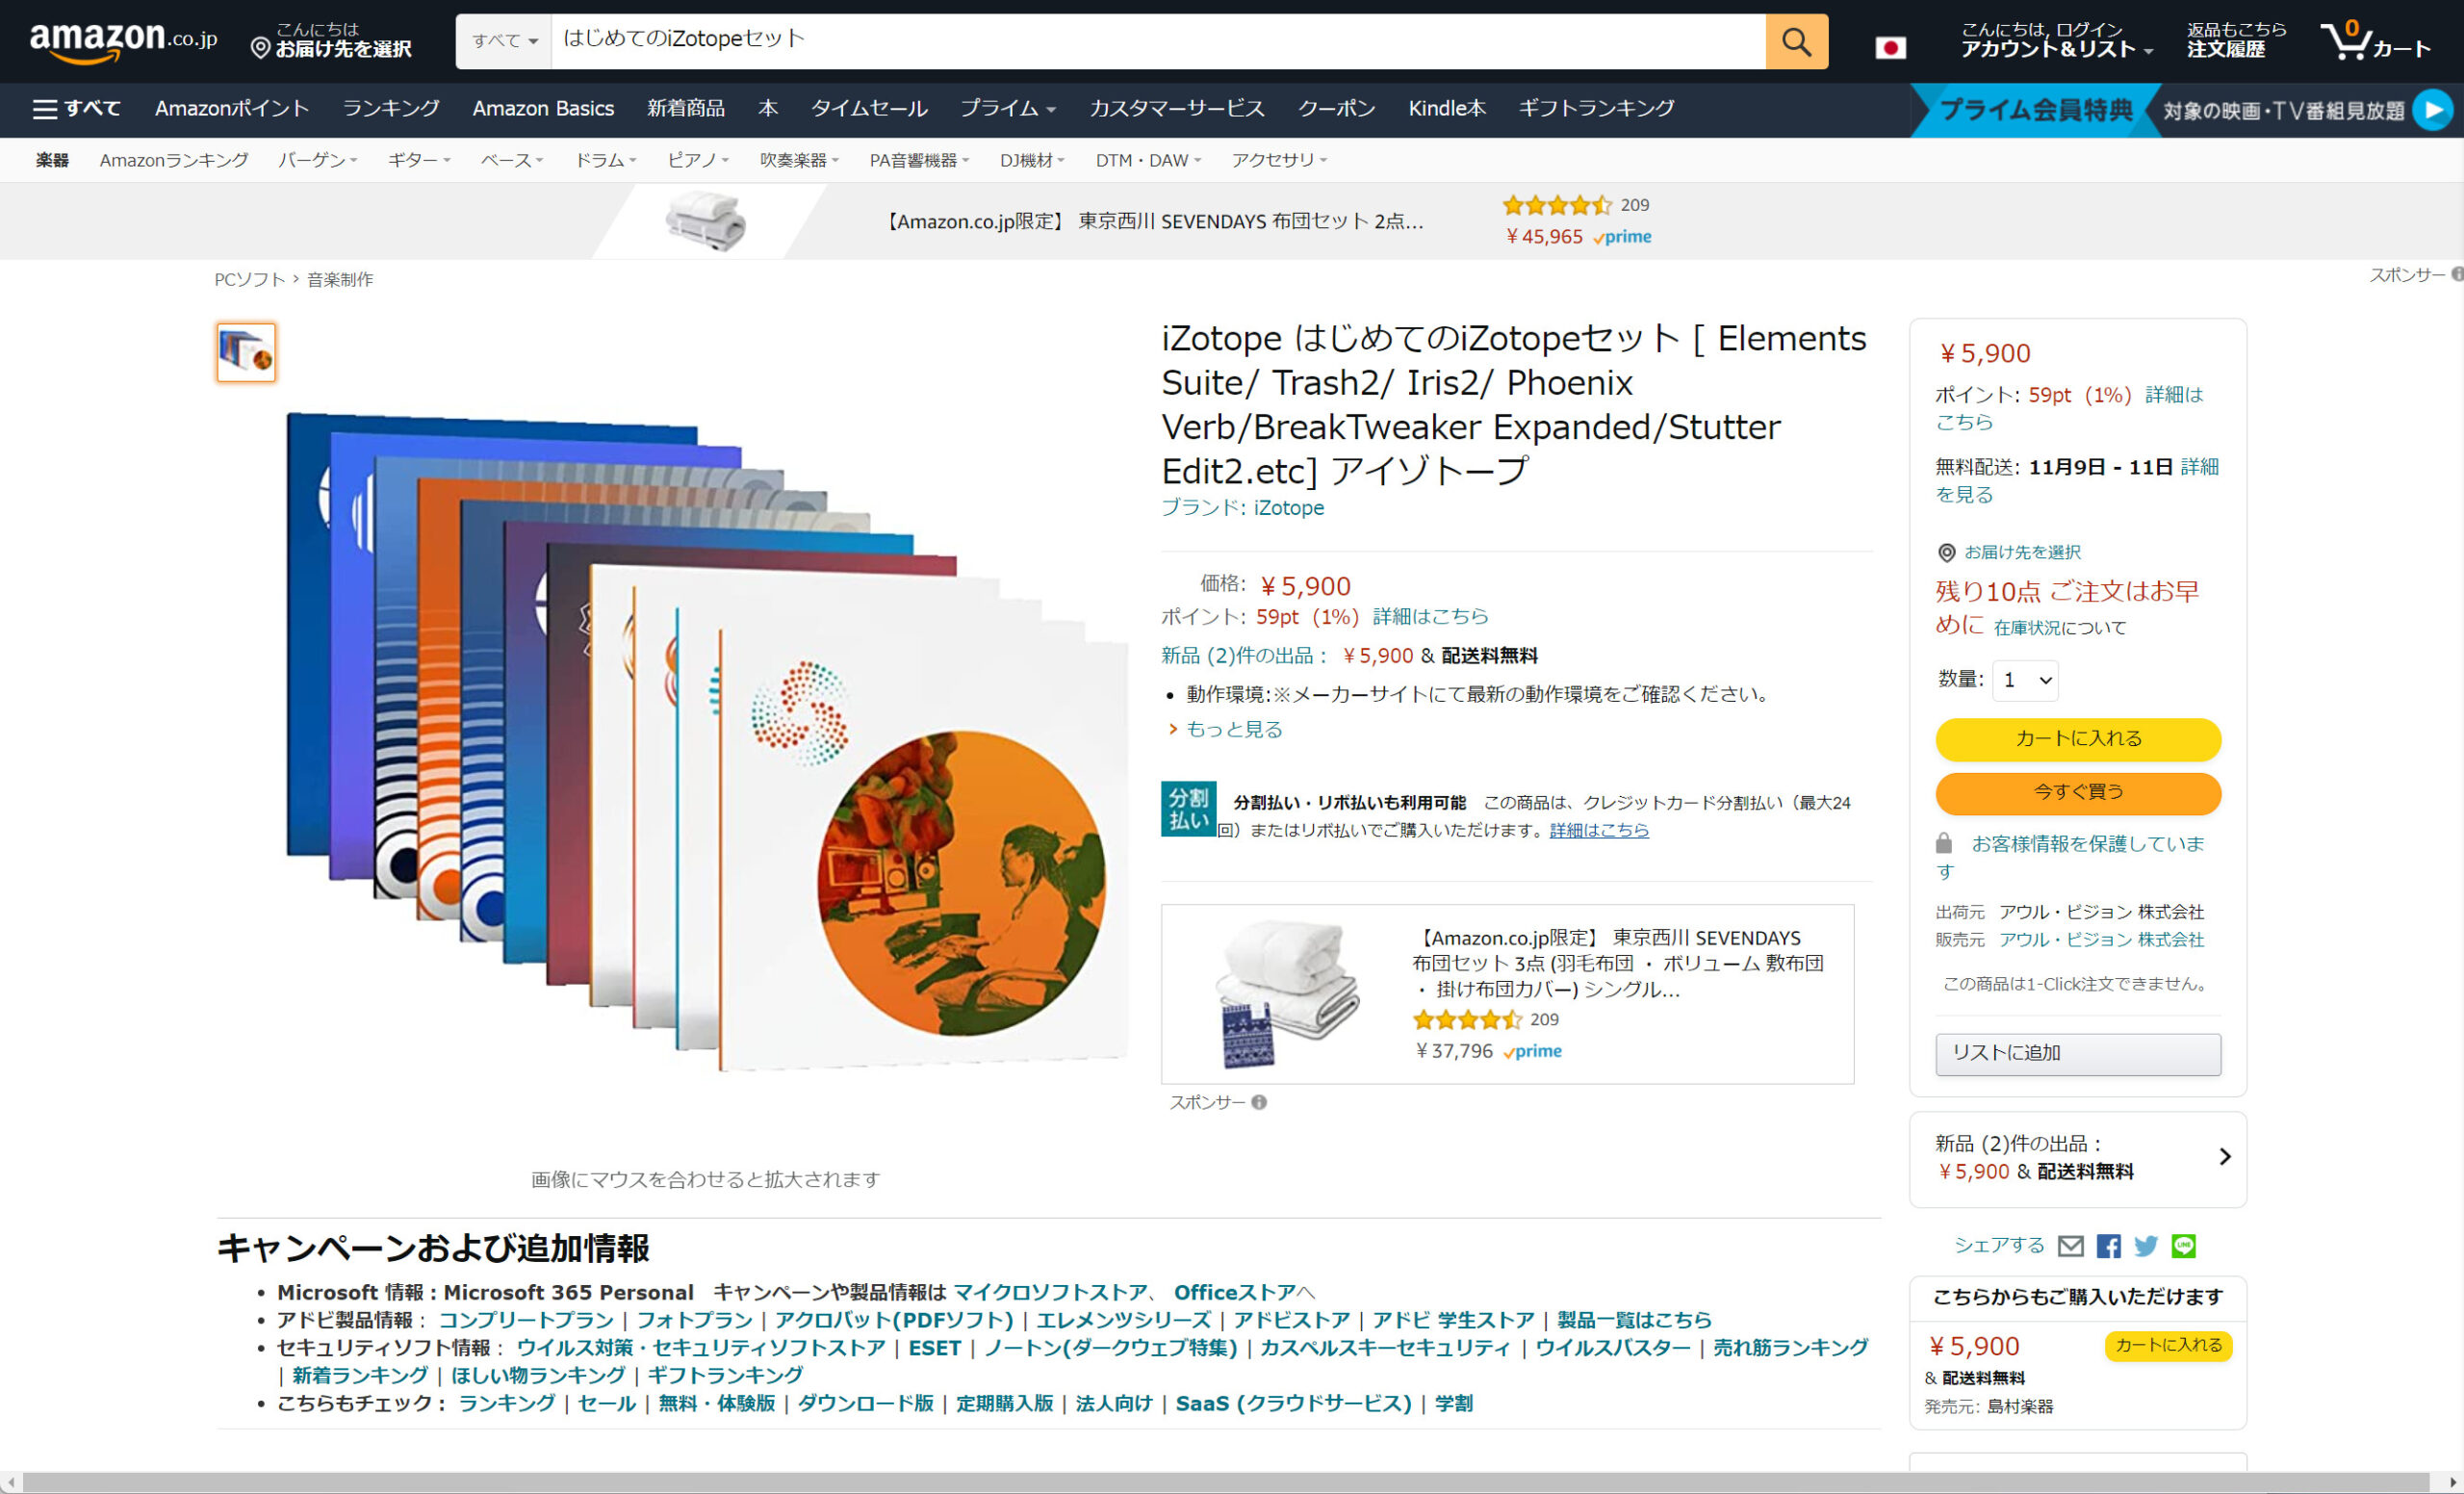The height and width of the screenshot is (1494, 2464).
Task: Click the 分割払い badge icon
Action: pyautogui.click(x=1188, y=808)
